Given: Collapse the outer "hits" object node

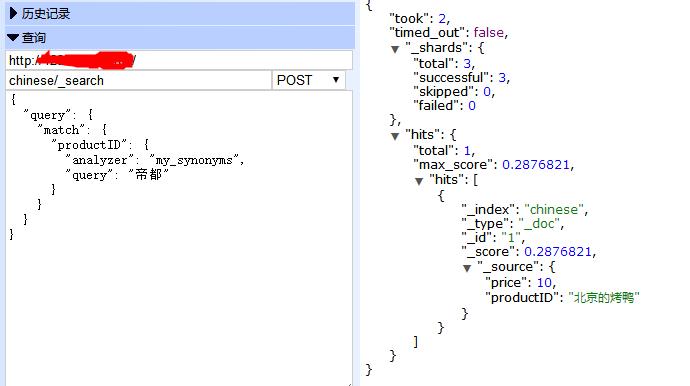Looking at the screenshot, I should pyautogui.click(x=395, y=136).
